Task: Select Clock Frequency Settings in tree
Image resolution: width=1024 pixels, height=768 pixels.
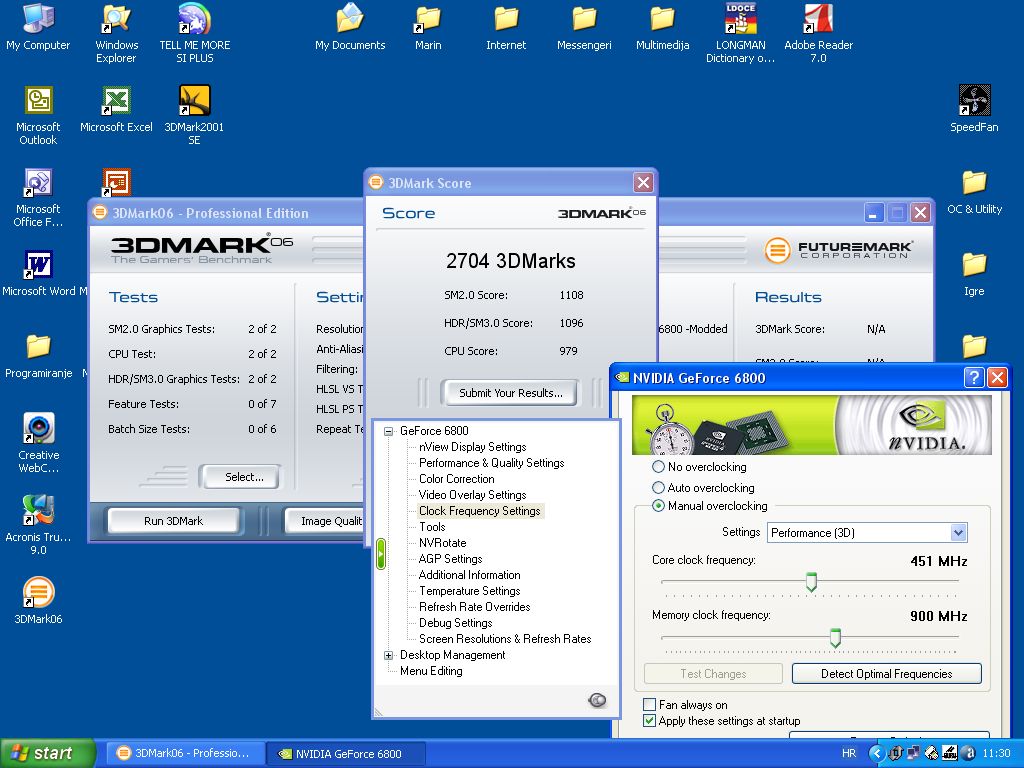Action: coord(480,511)
